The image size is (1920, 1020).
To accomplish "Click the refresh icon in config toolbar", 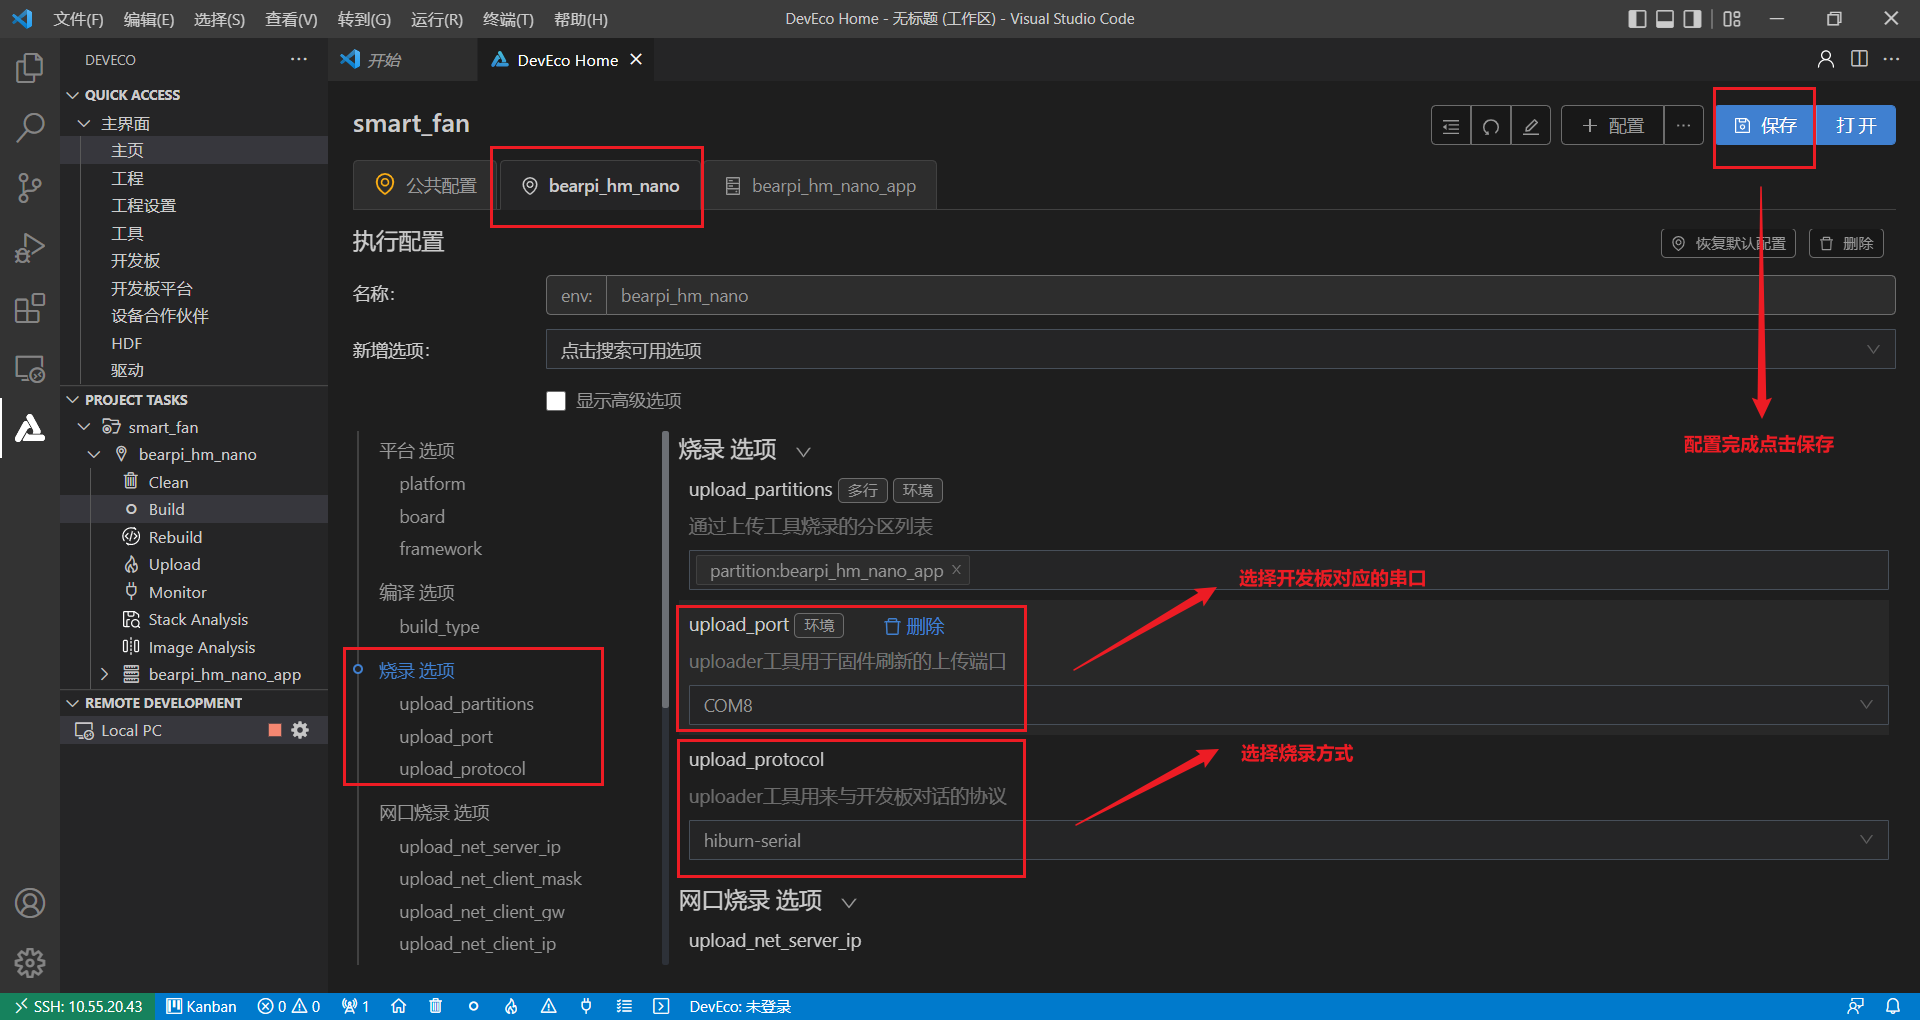I will pyautogui.click(x=1491, y=126).
